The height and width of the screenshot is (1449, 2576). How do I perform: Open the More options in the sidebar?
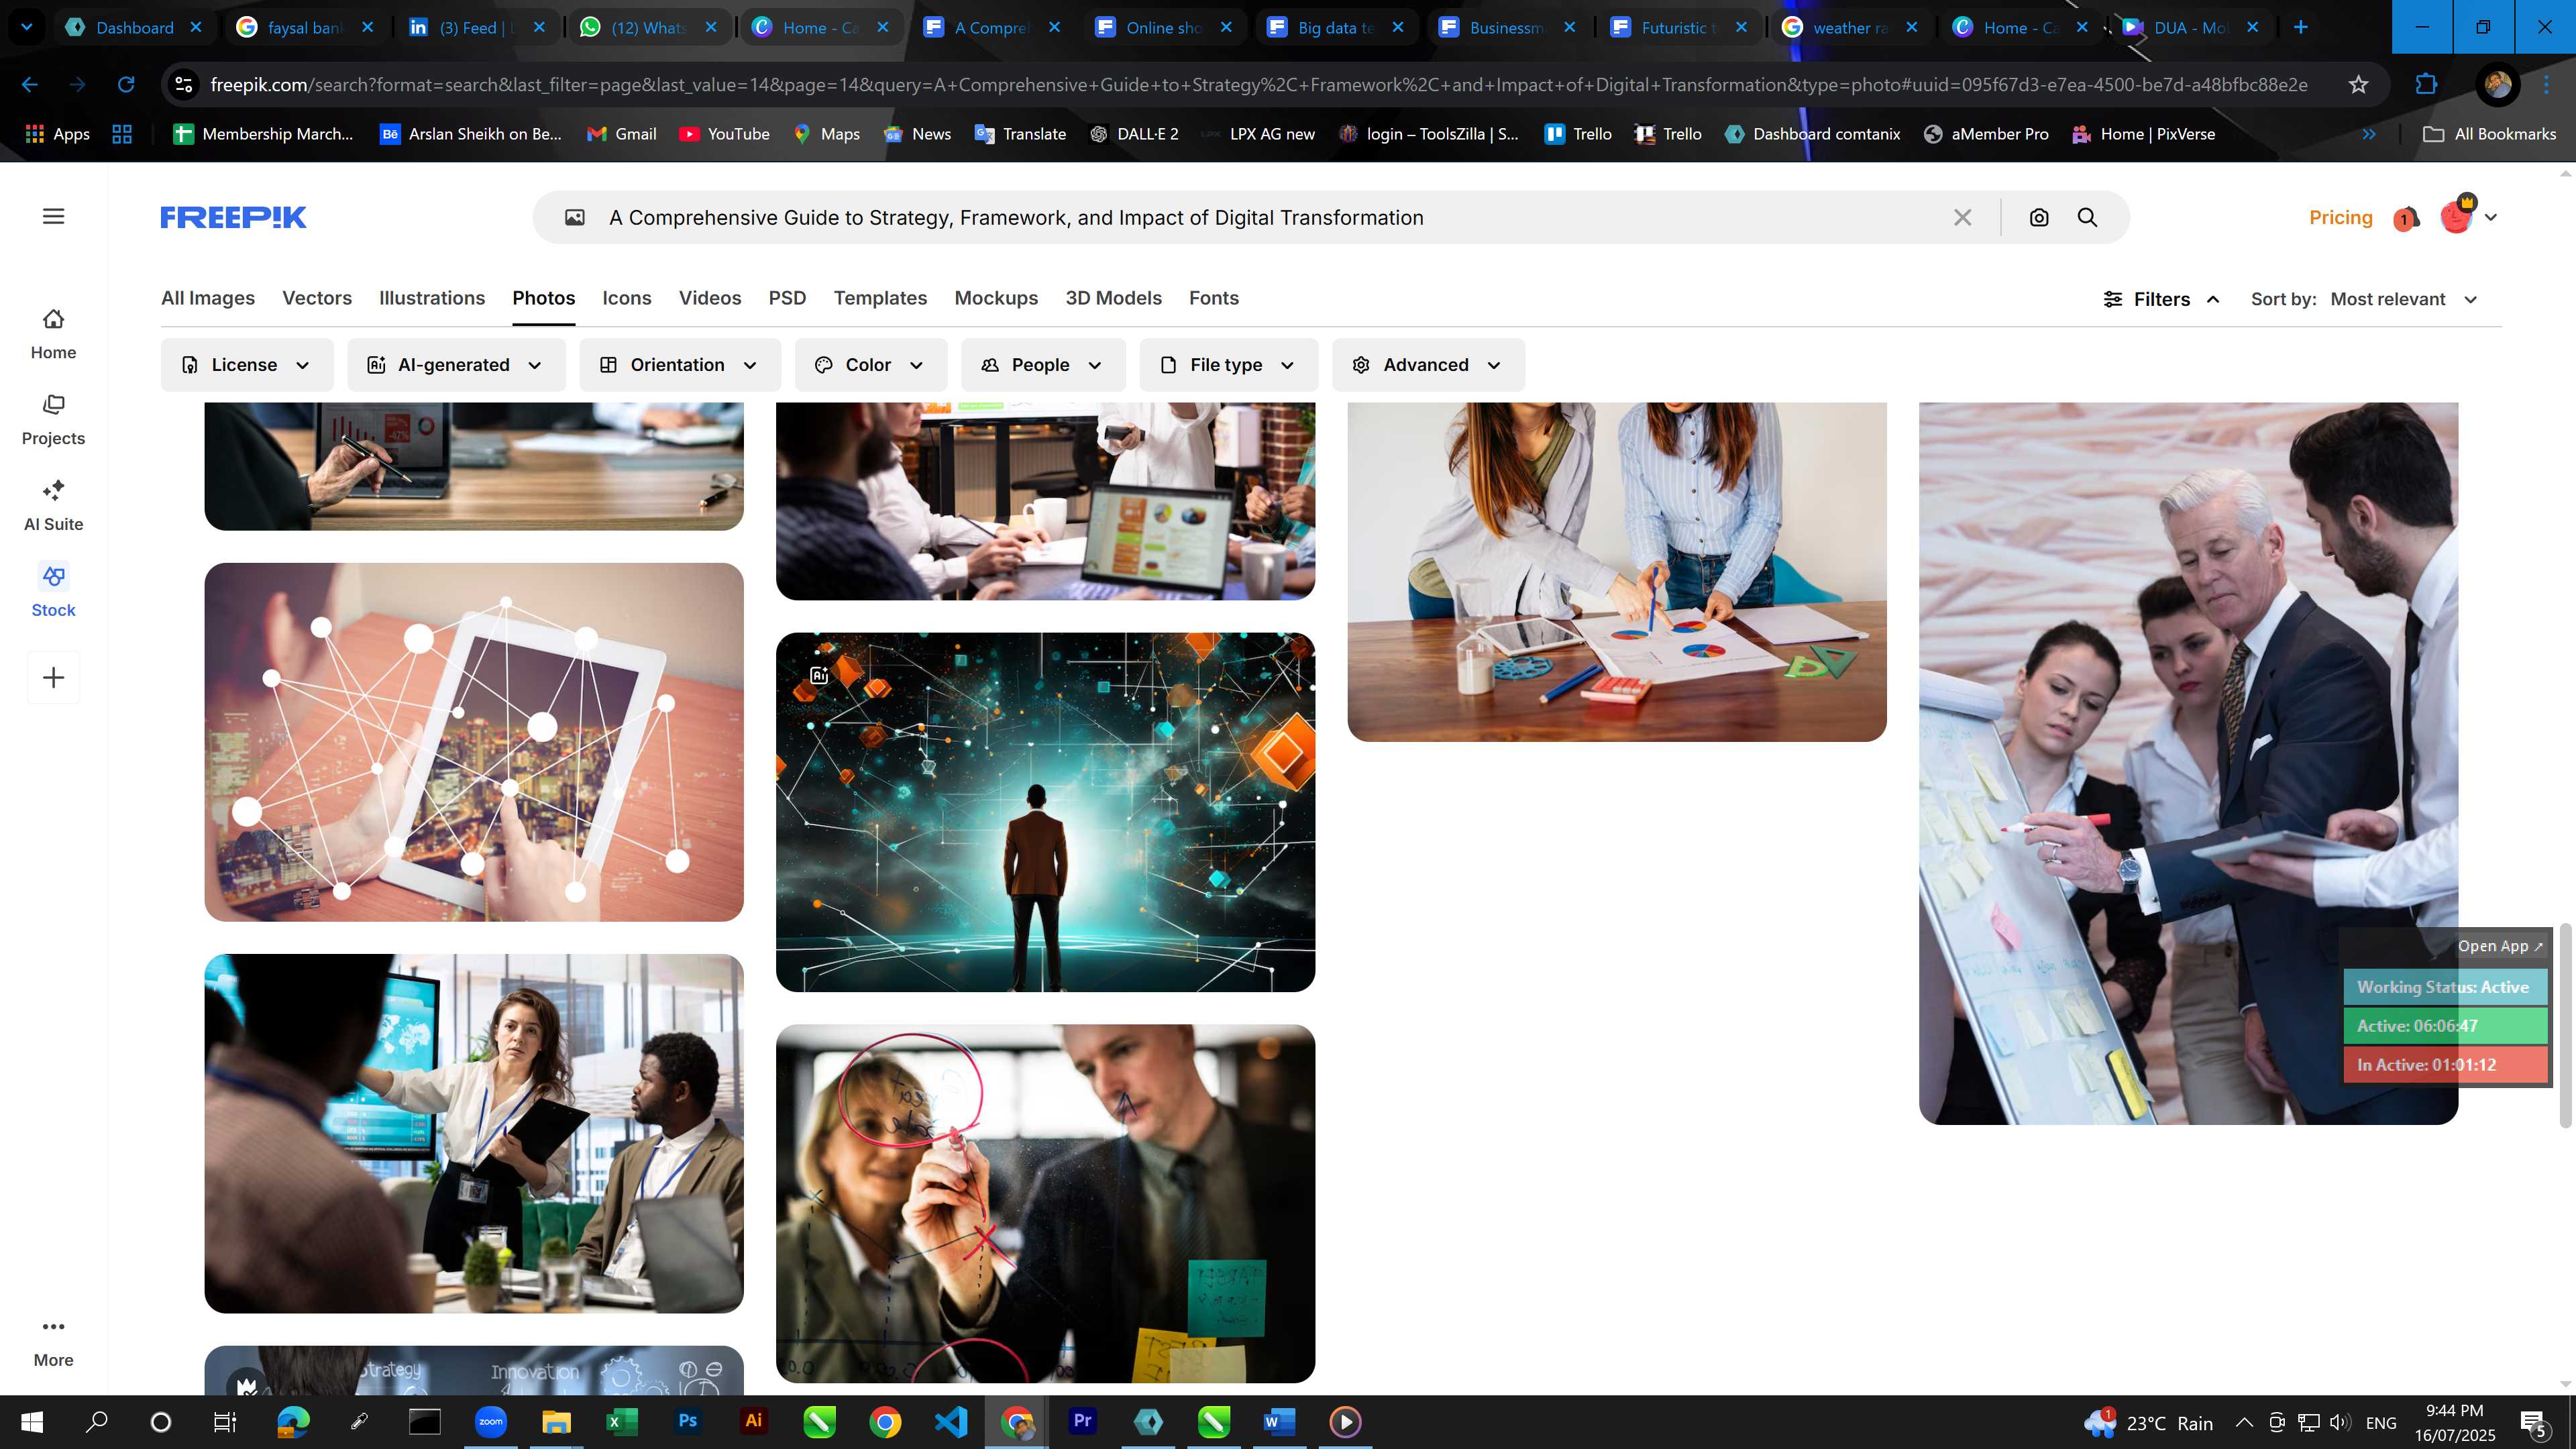[x=53, y=1342]
